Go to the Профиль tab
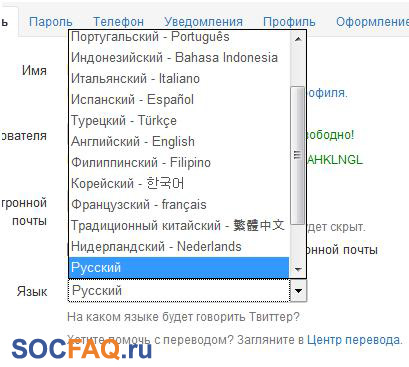409x367 pixels. coord(289,22)
